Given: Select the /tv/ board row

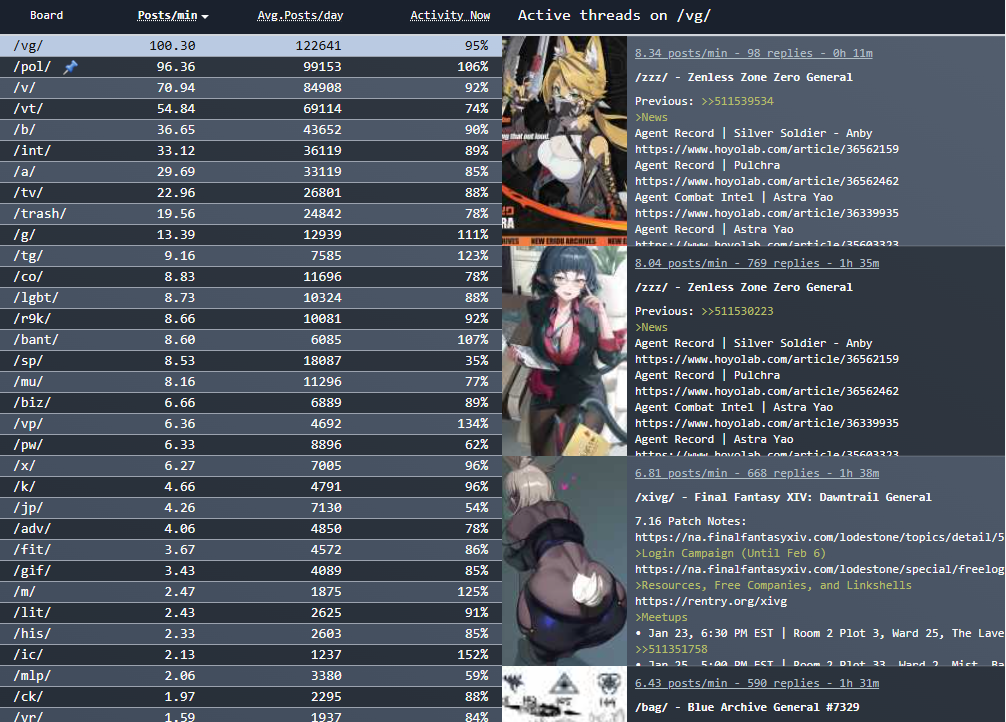Looking at the screenshot, I should [251, 193].
